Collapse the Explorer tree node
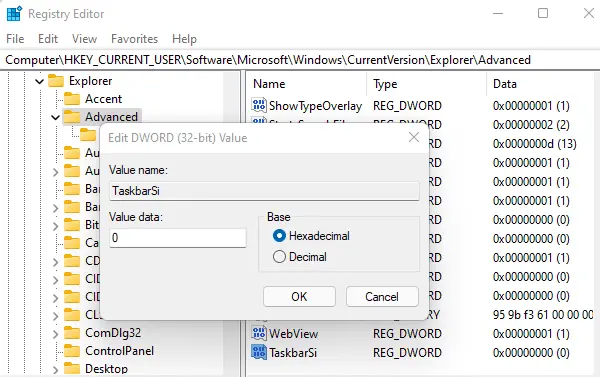600x377 pixels. point(39,81)
